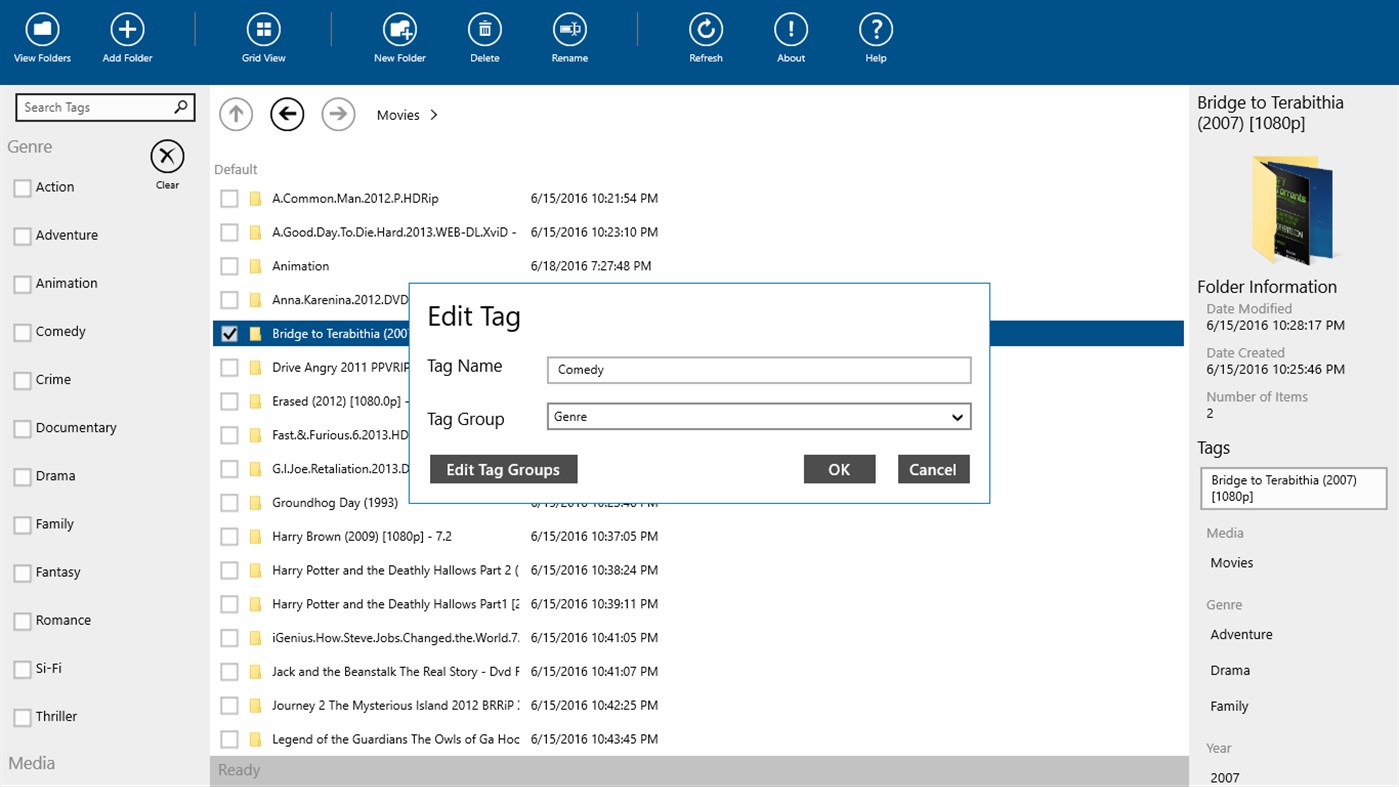Image resolution: width=1399 pixels, height=787 pixels.
Task: Clear all genre filters
Action: click(166, 155)
